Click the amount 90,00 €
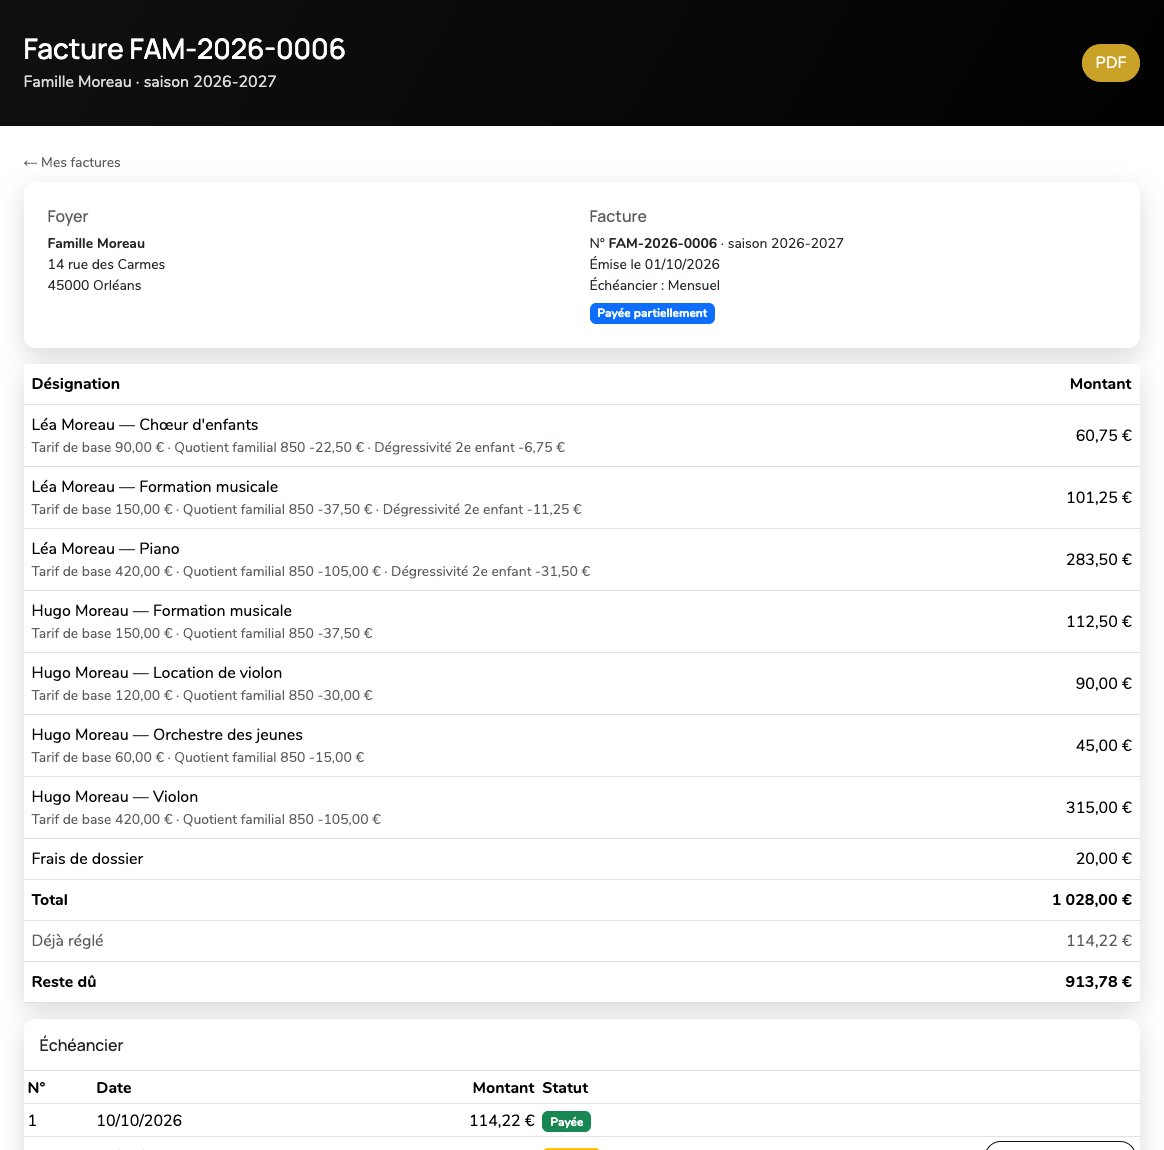Image resolution: width=1164 pixels, height=1150 pixels. pyautogui.click(x=1103, y=684)
